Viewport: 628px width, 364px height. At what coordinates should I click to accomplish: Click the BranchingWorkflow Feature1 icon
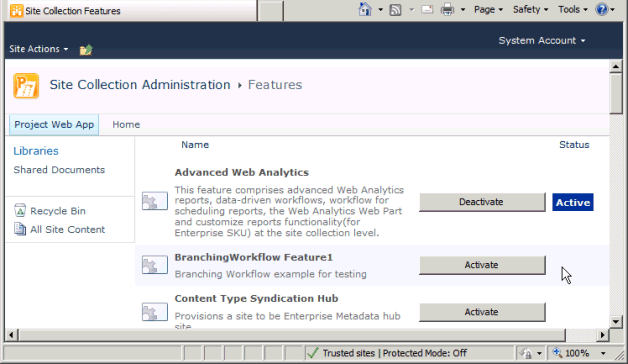[x=155, y=265]
